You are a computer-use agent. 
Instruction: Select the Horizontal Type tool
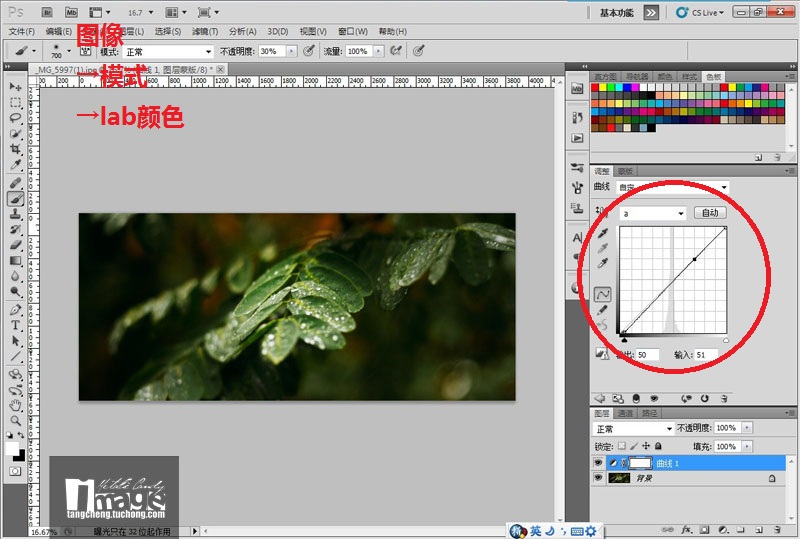click(15, 325)
